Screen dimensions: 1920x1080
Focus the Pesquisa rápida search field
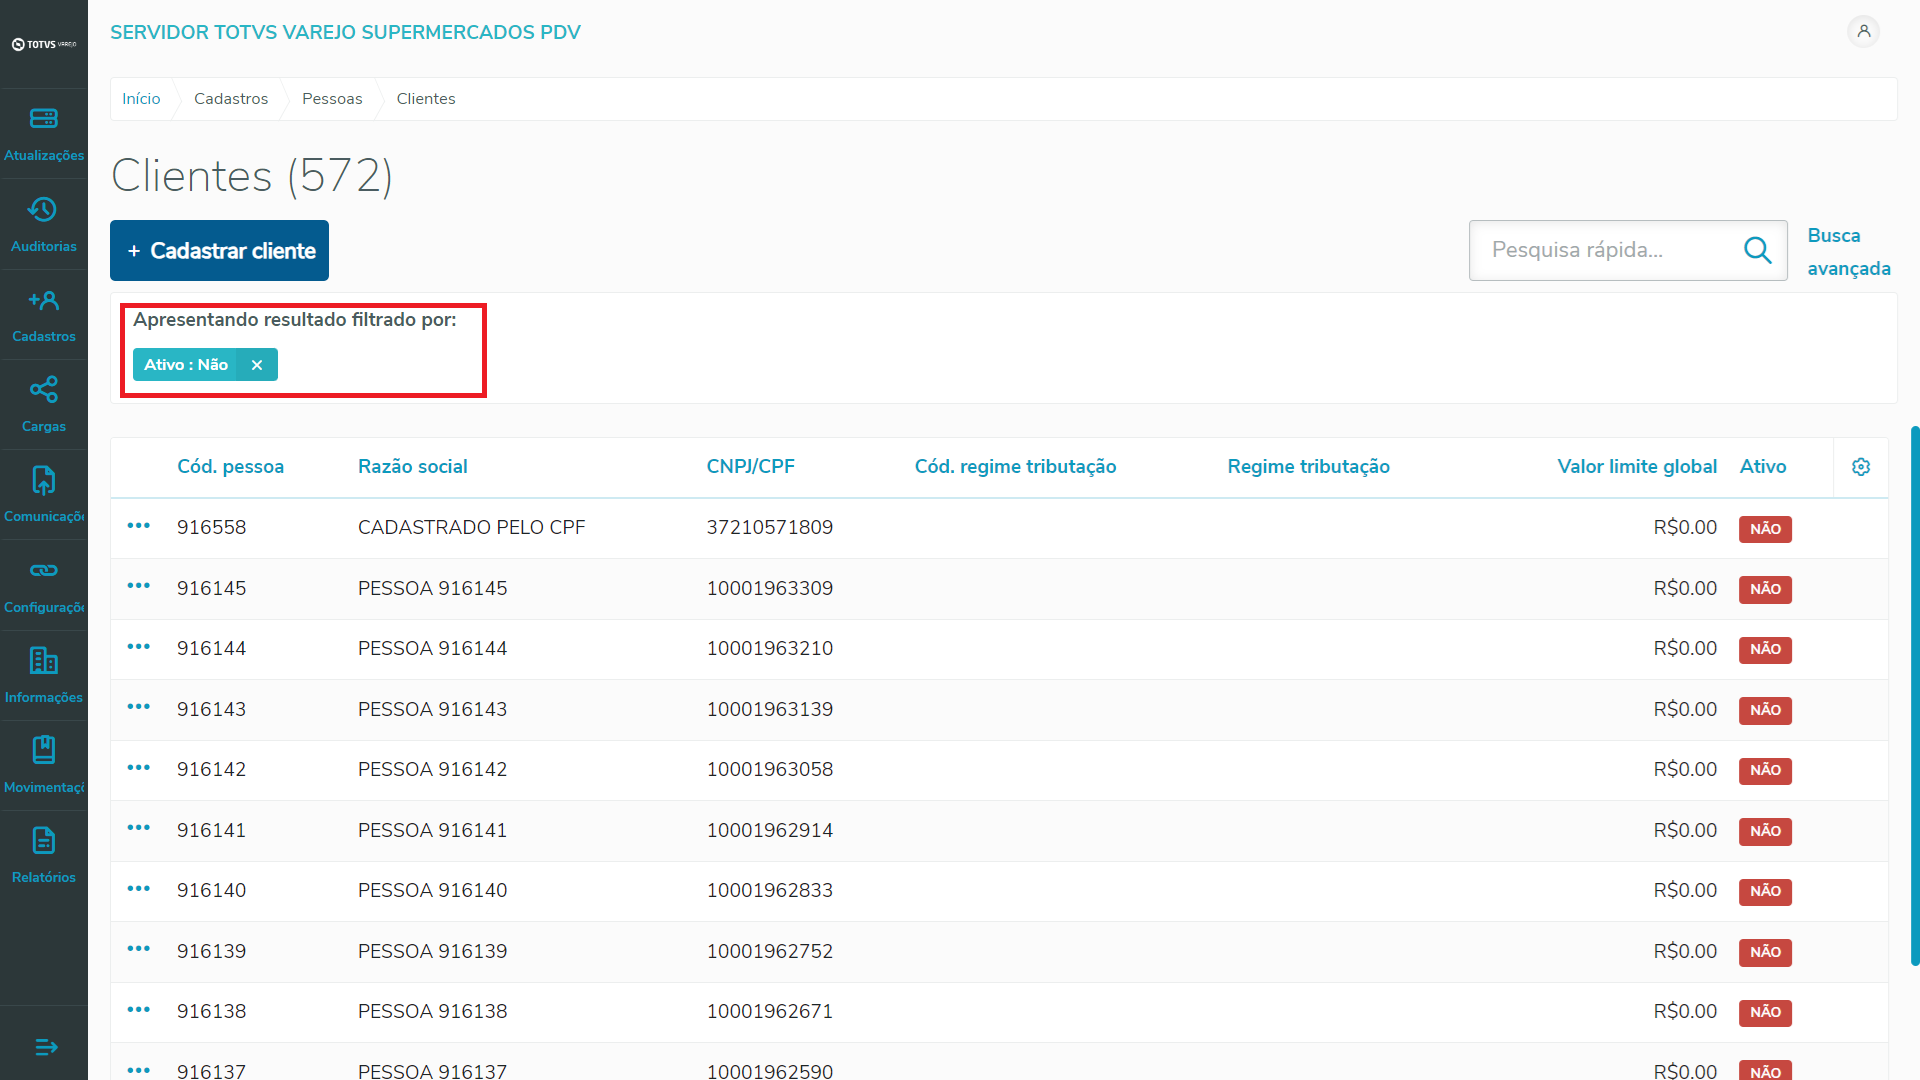[1605, 250]
